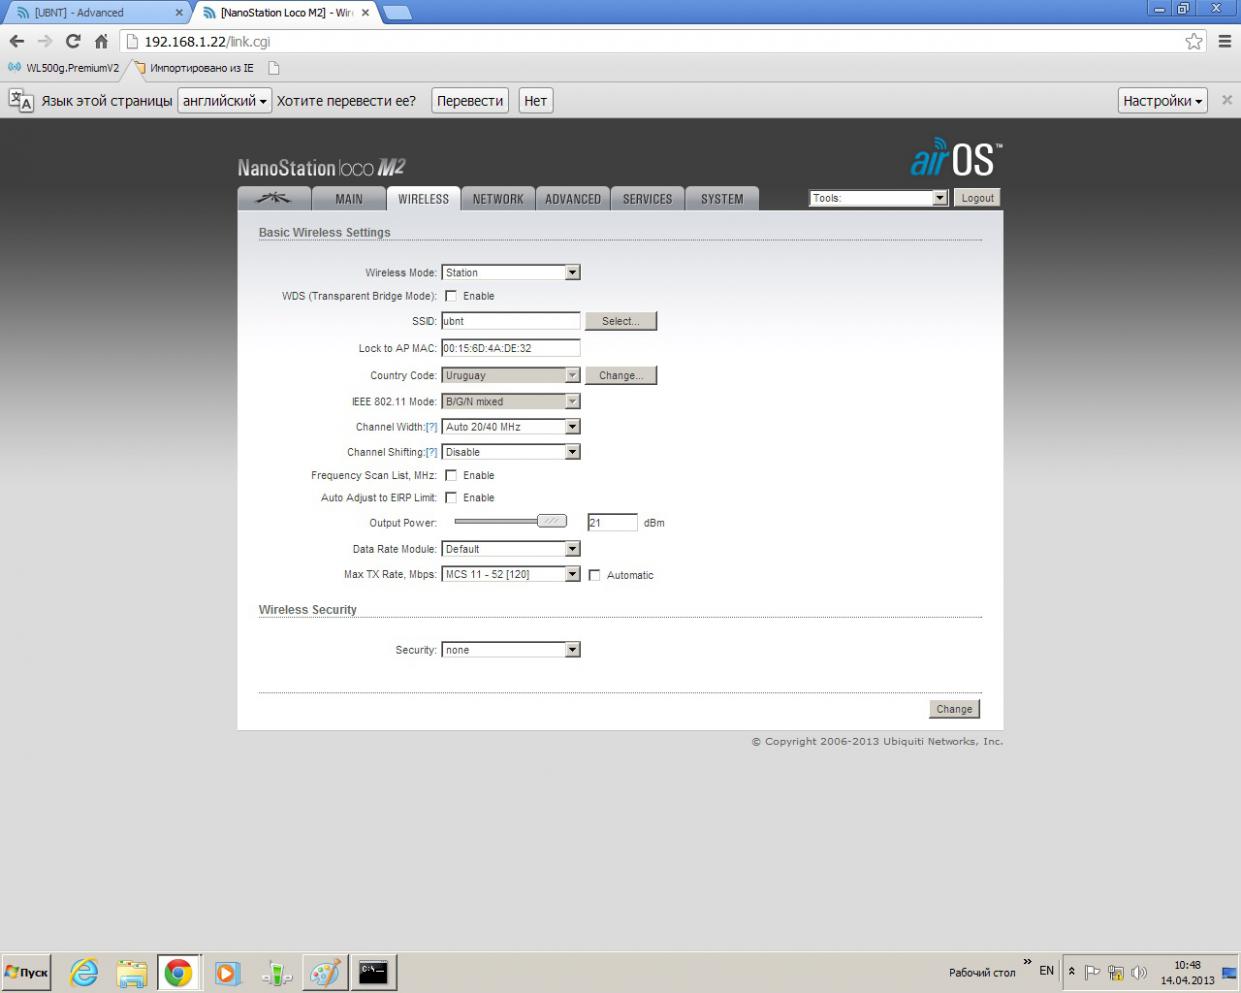1241x993 pixels.
Task: Enable Auto Adjust to EIRP Limit
Action: tap(451, 497)
